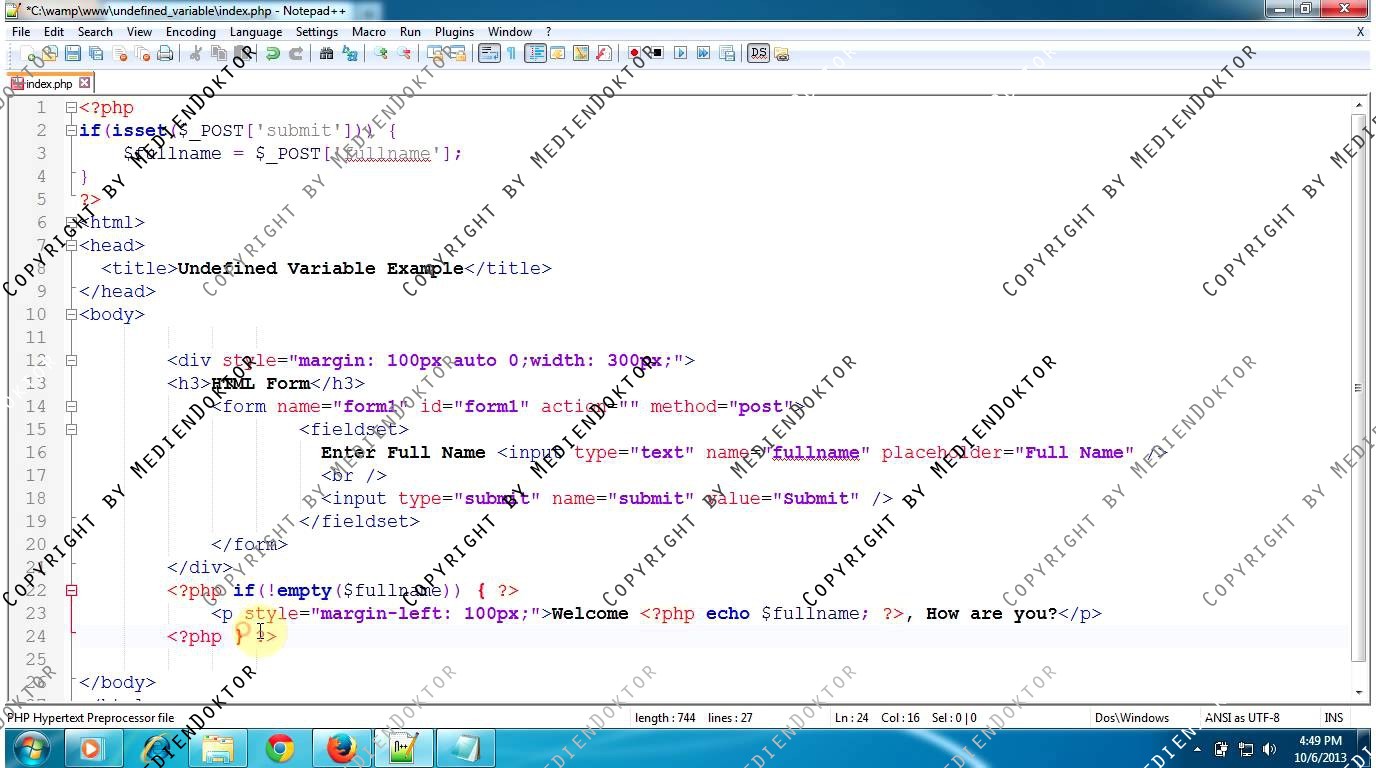
Task: Open the Plugins menu
Action: coord(454,32)
